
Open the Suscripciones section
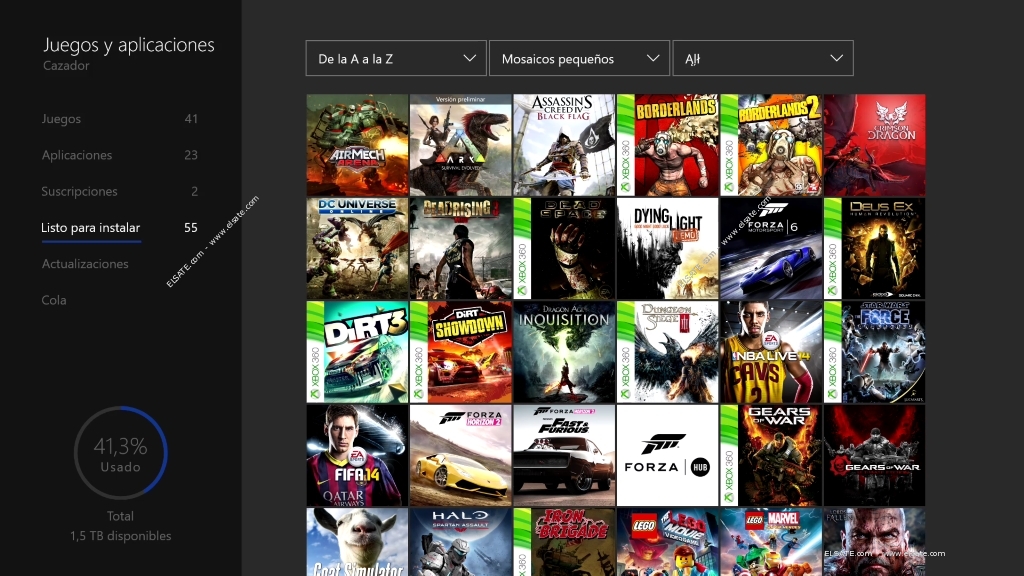pyautogui.click(x=120, y=191)
